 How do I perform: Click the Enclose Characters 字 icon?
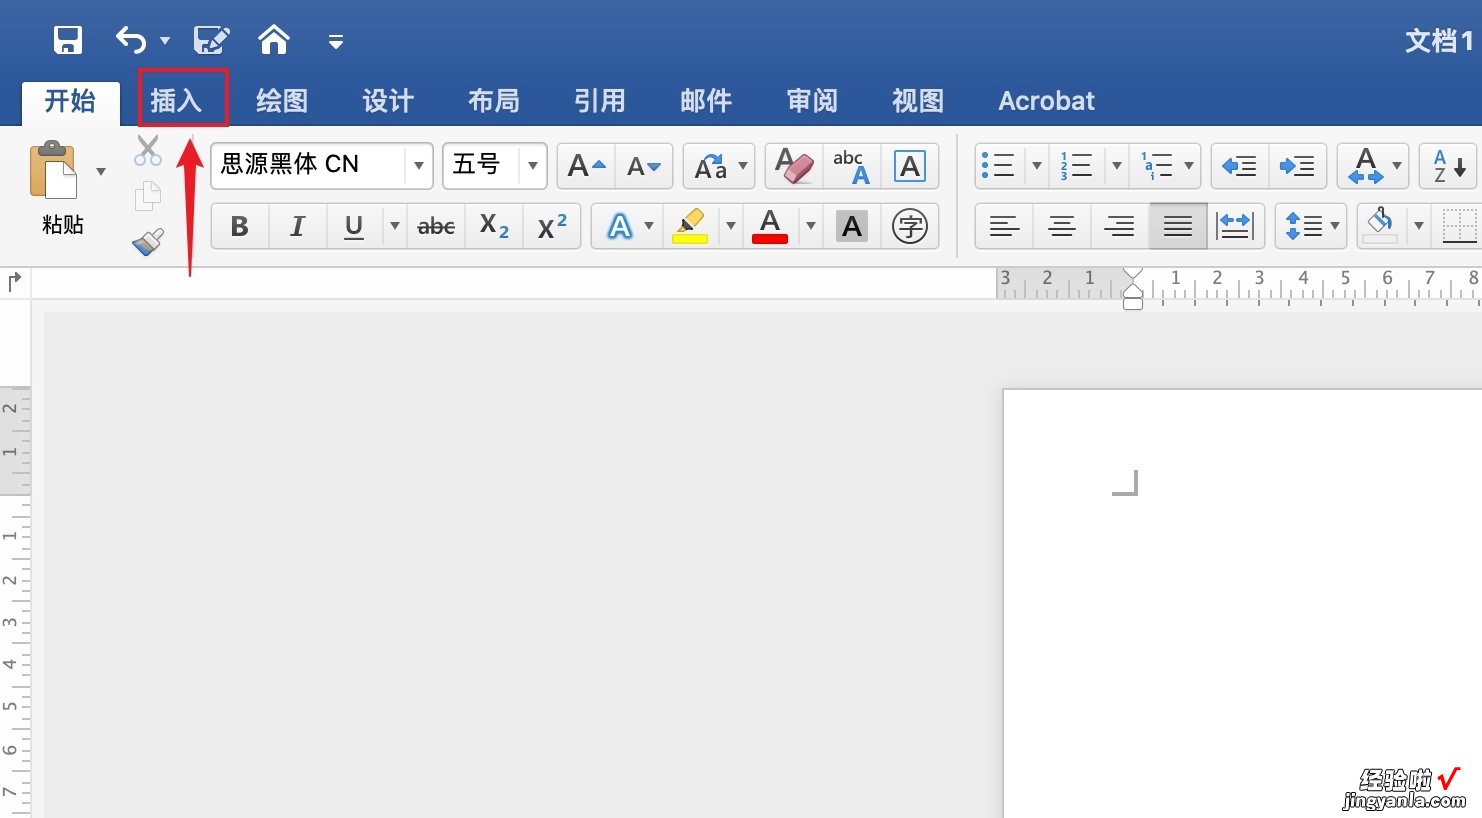coord(910,227)
